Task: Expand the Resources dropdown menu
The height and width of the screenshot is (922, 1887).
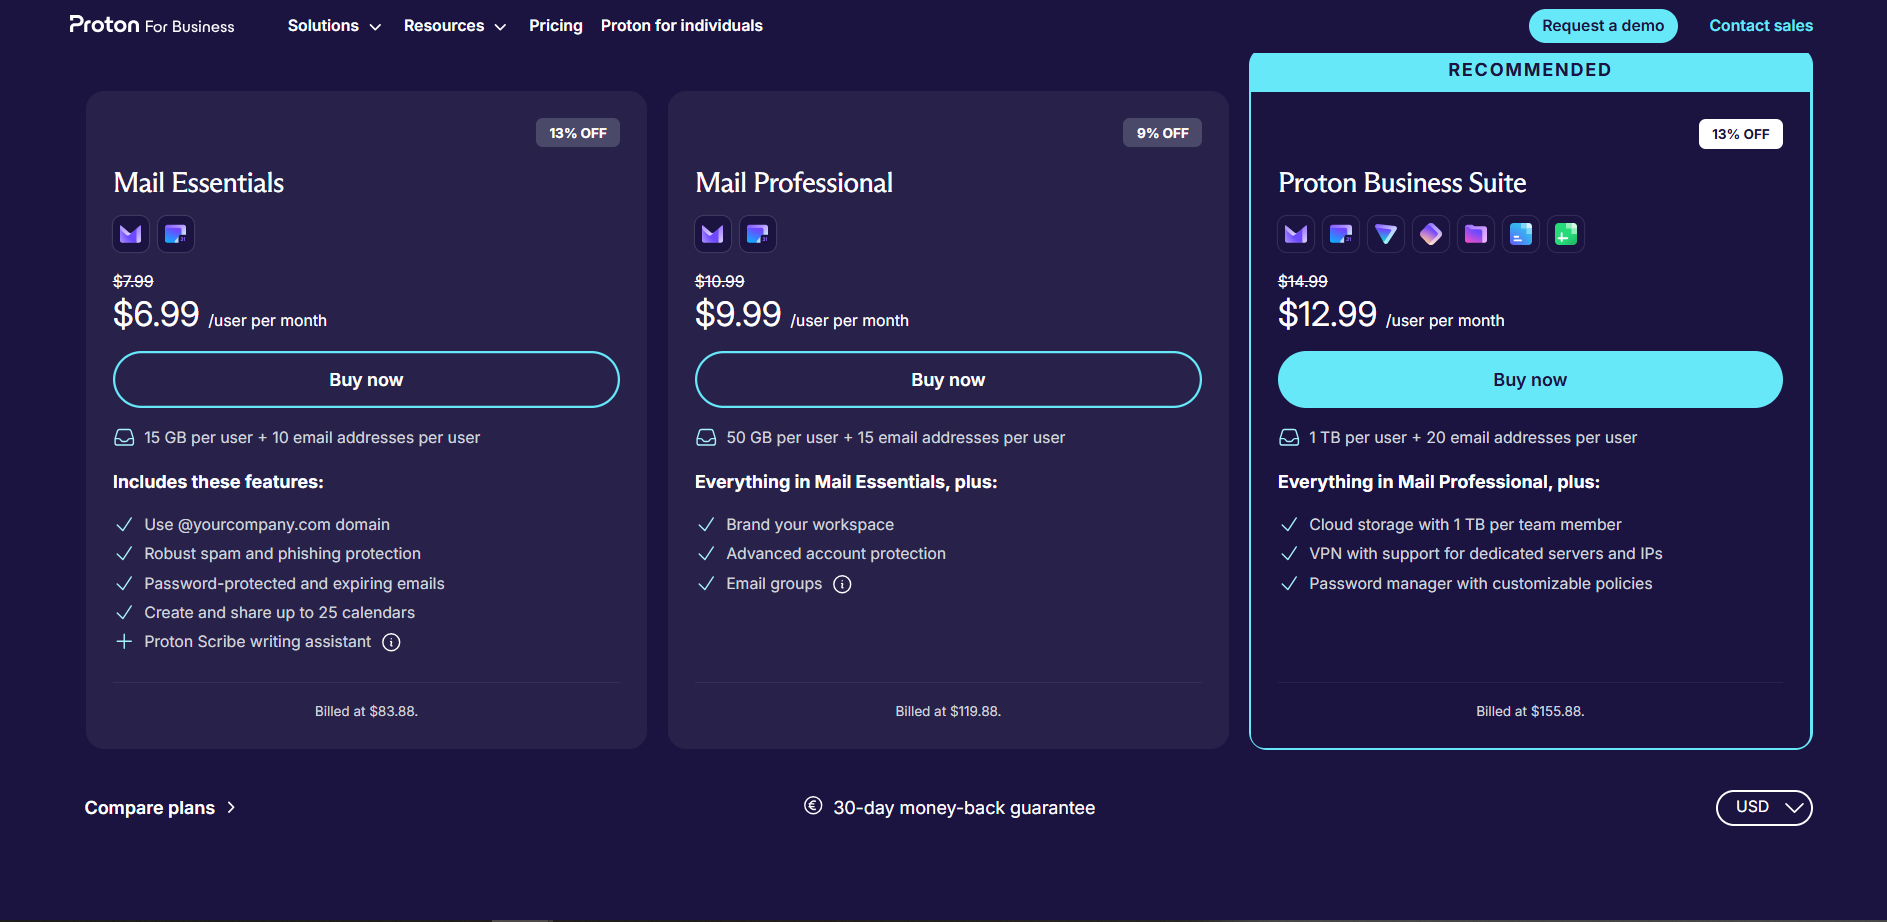Action: 455,26
